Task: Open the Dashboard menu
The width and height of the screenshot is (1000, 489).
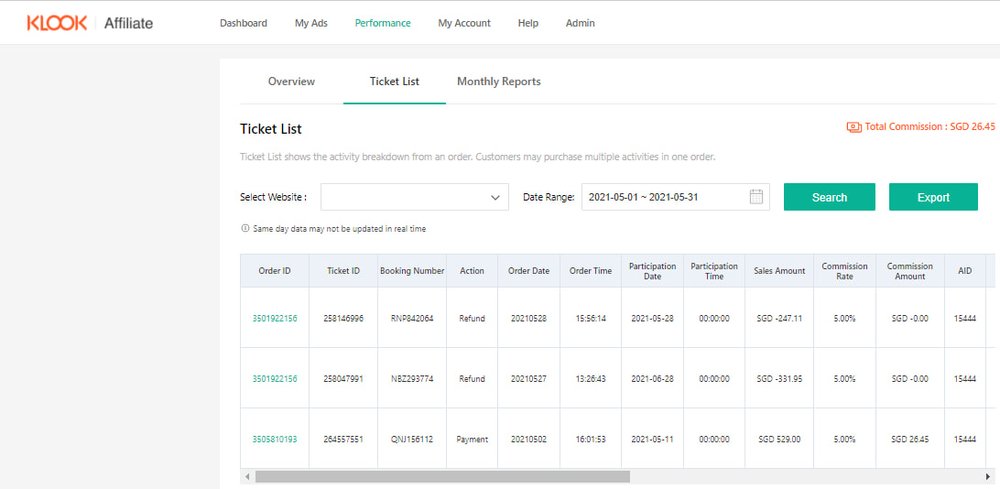Action: point(244,23)
